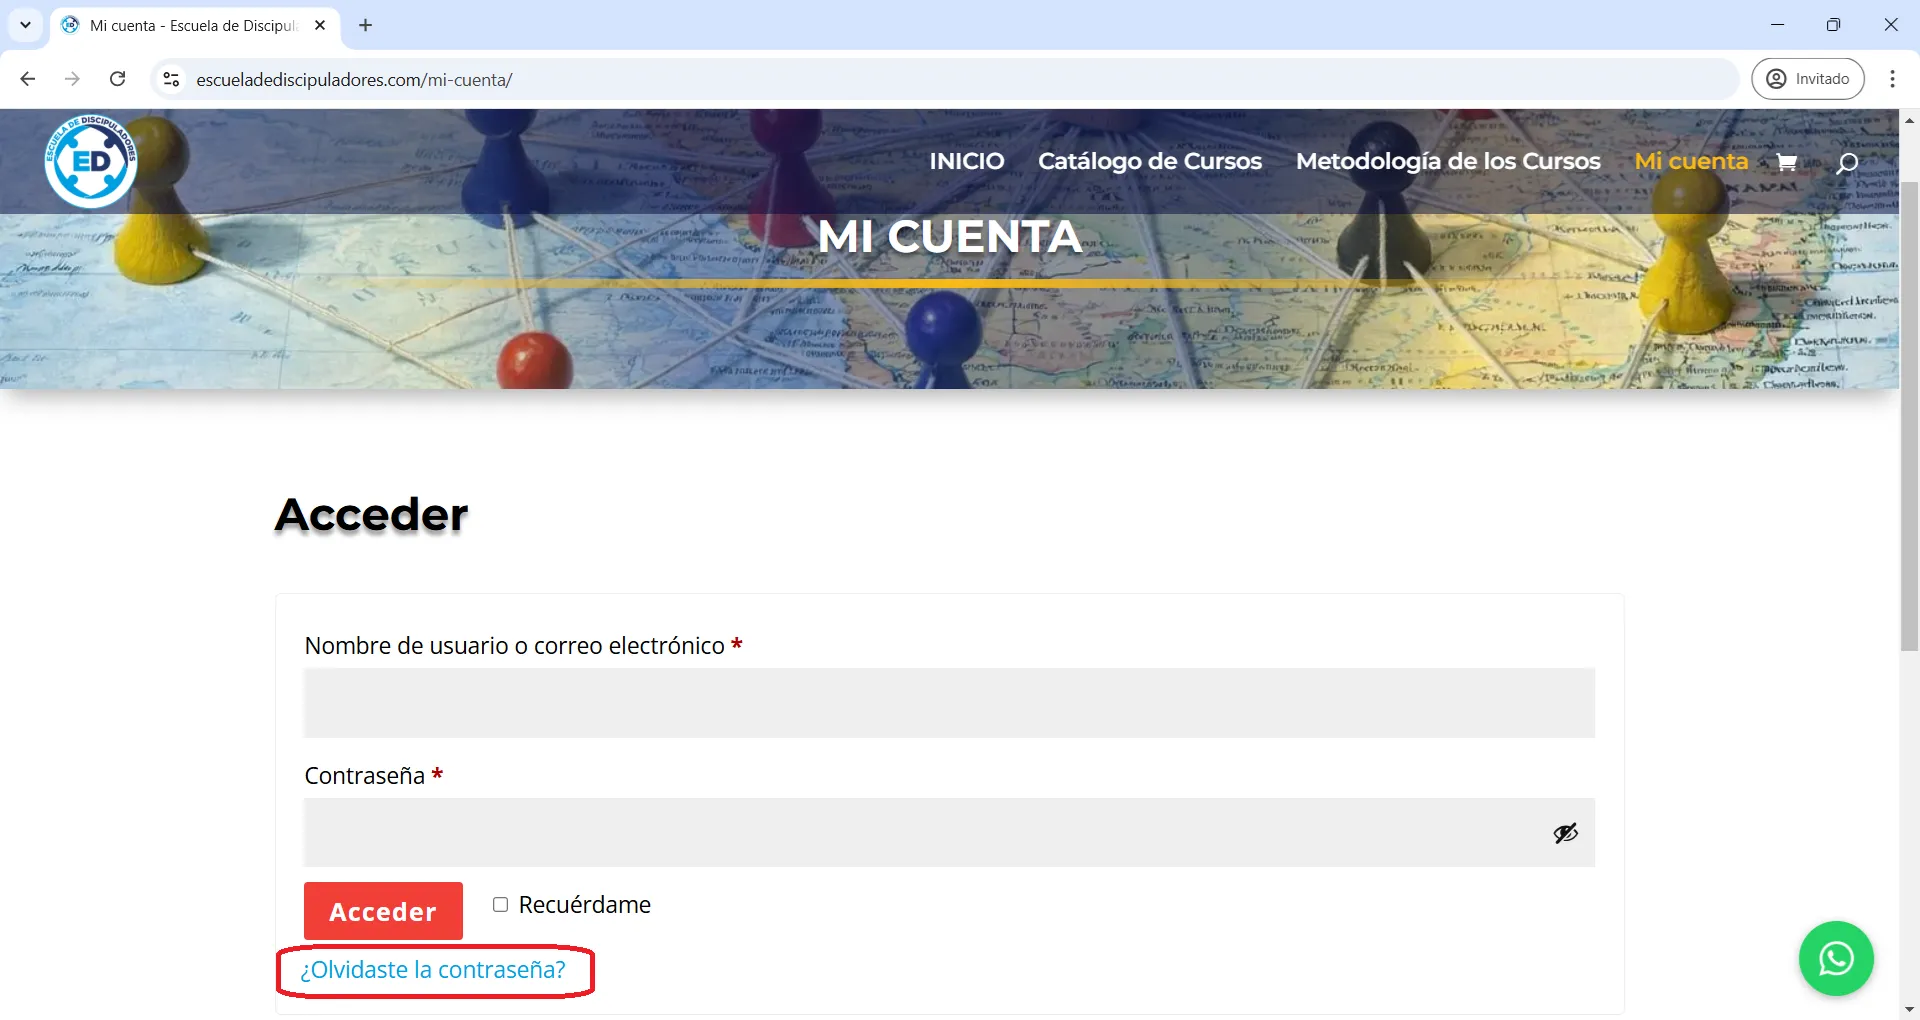Reload the page with the refresh icon
Image resolution: width=1920 pixels, height=1020 pixels.
[x=118, y=79]
